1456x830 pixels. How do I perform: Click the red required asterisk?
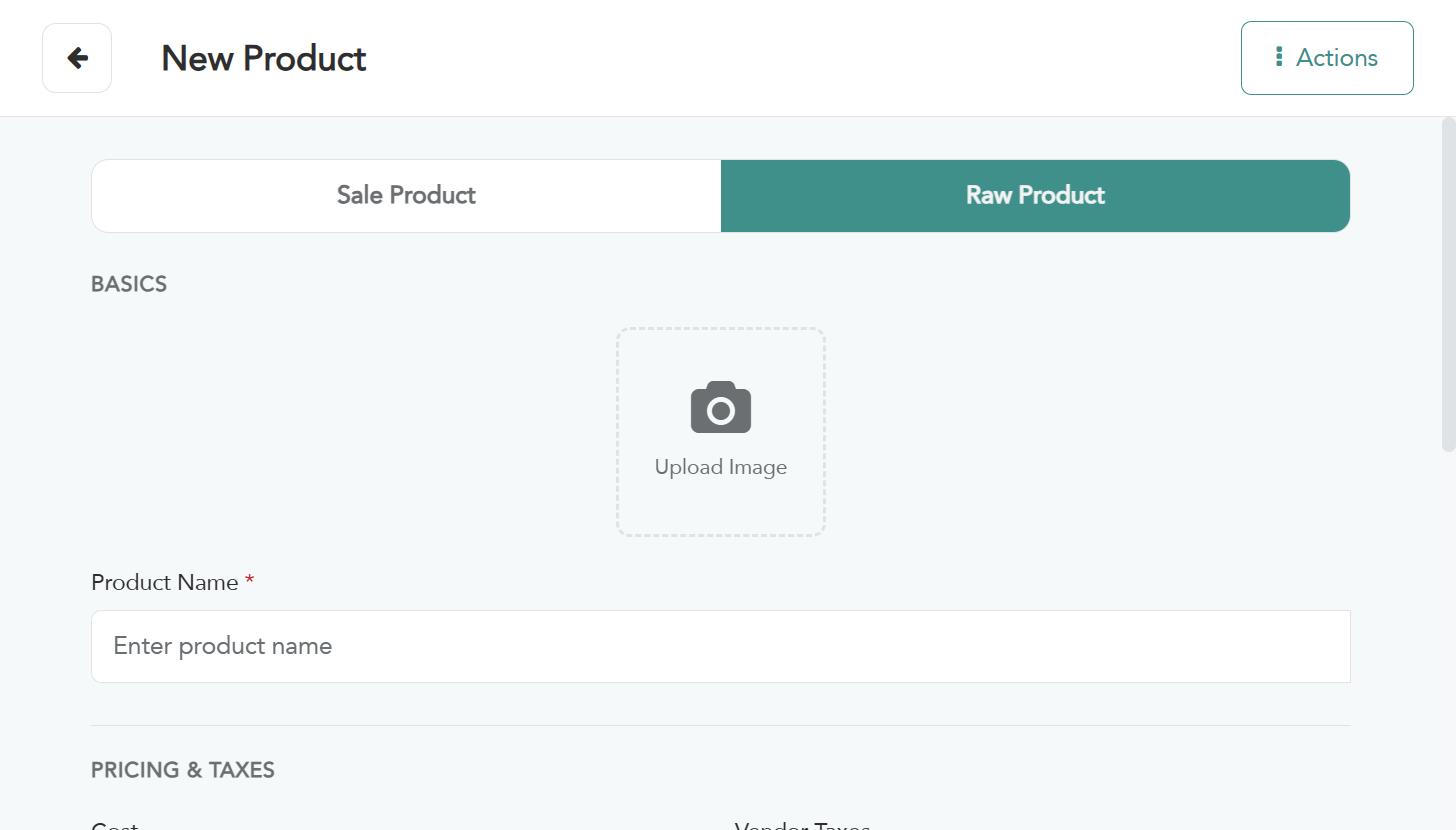point(249,580)
